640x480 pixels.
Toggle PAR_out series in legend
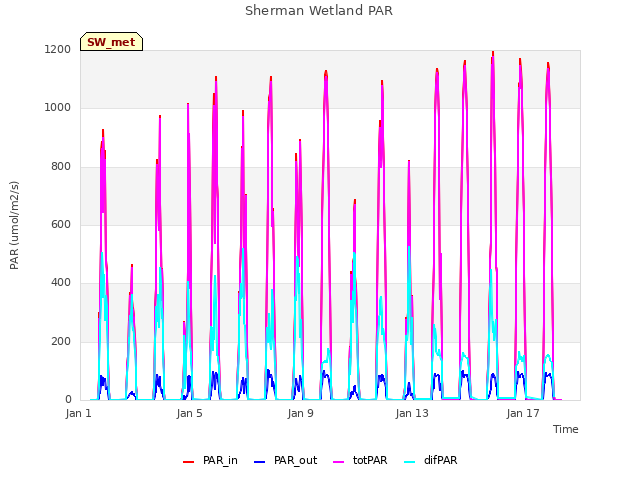pos(285,460)
